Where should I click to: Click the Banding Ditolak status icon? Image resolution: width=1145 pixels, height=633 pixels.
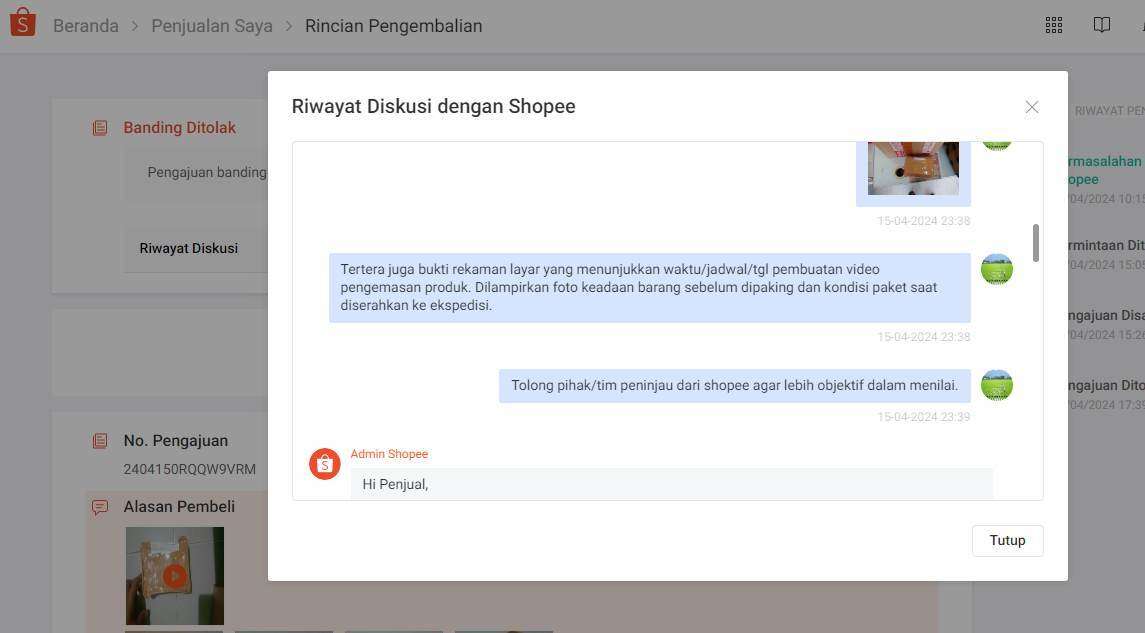point(100,128)
